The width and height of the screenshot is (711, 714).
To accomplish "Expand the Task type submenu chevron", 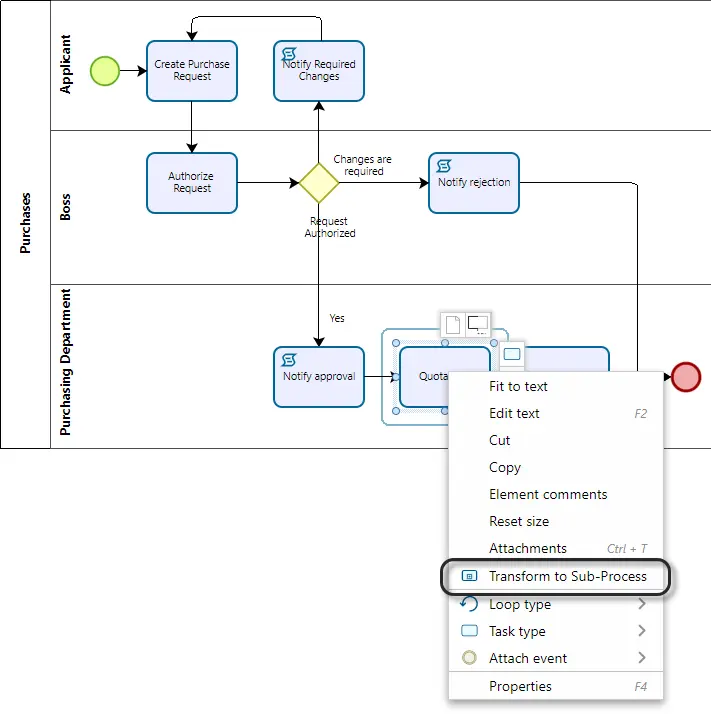I will 642,631.
